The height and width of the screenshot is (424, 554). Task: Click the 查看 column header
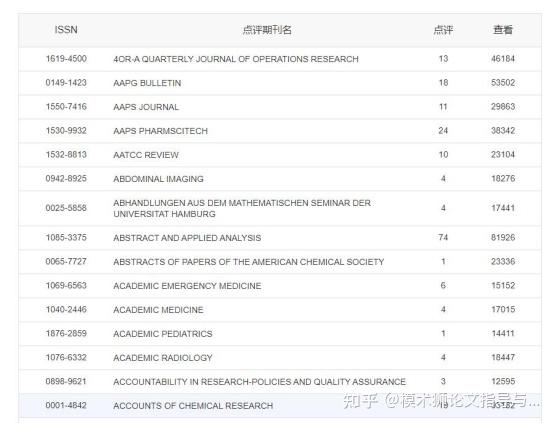click(503, 30)
